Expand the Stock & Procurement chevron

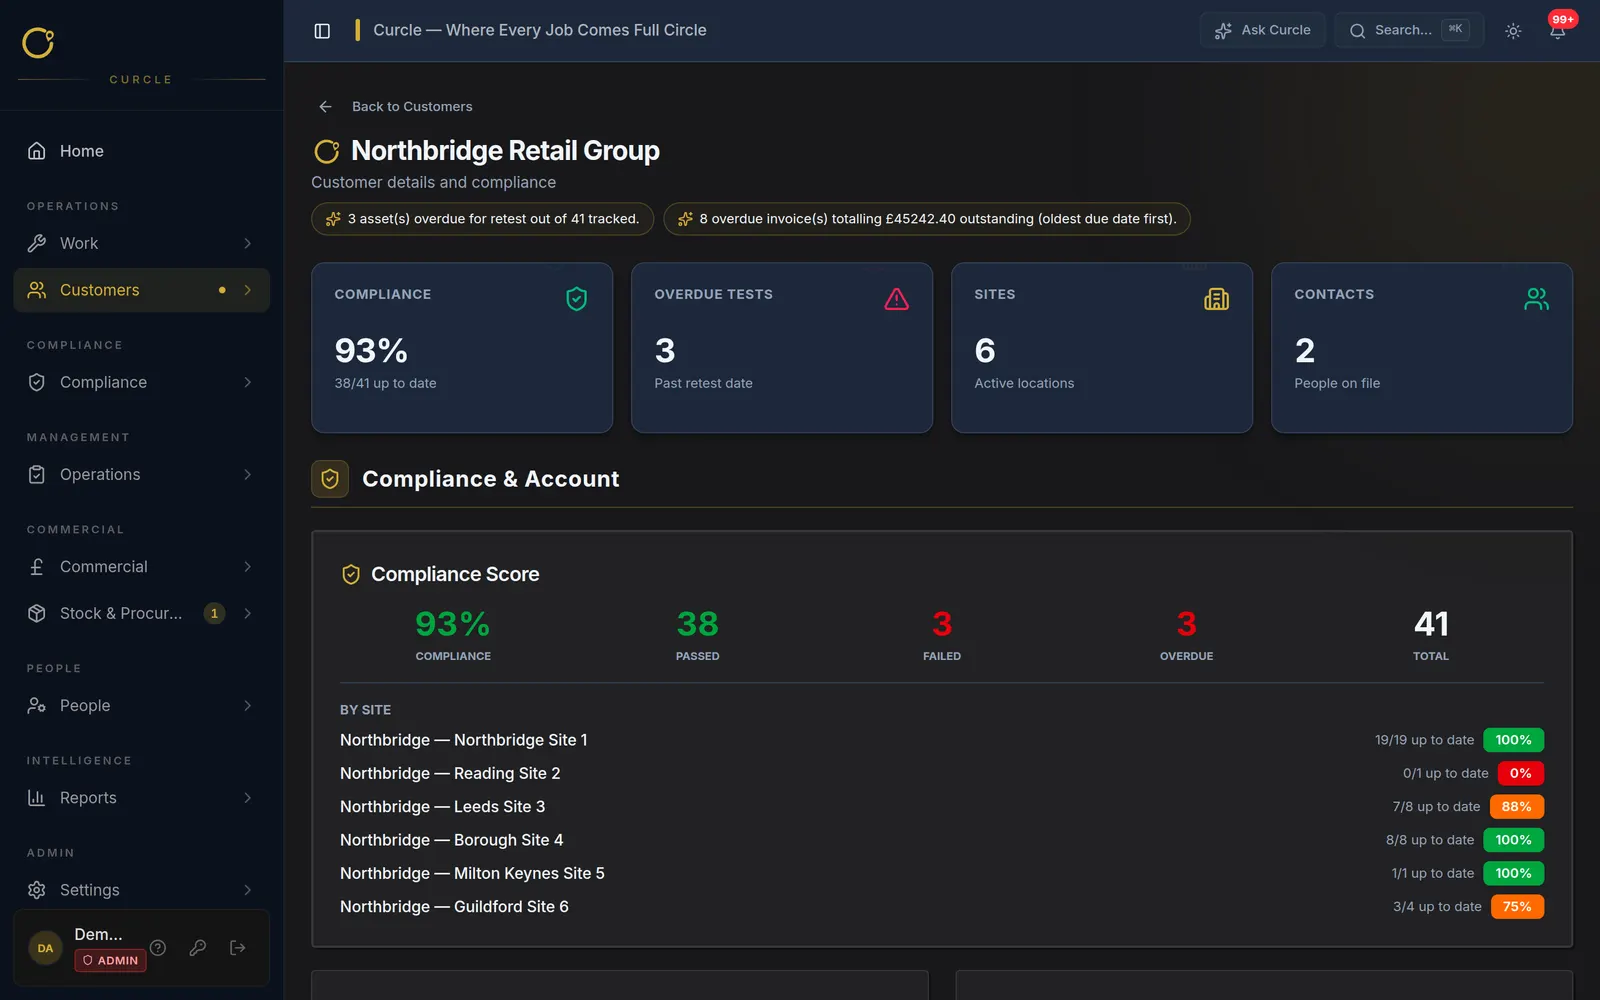[247, 613]
